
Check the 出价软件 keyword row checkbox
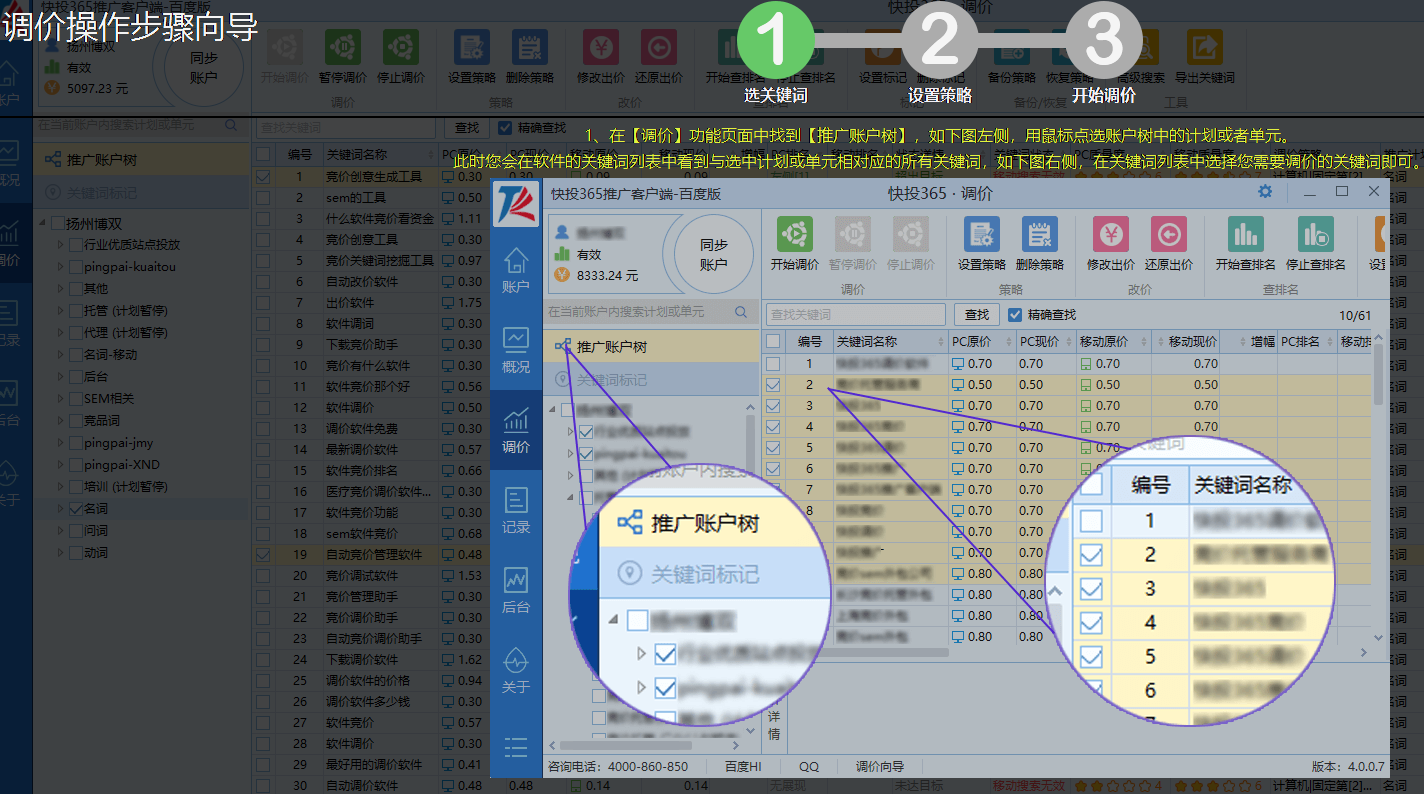point(263,302)
